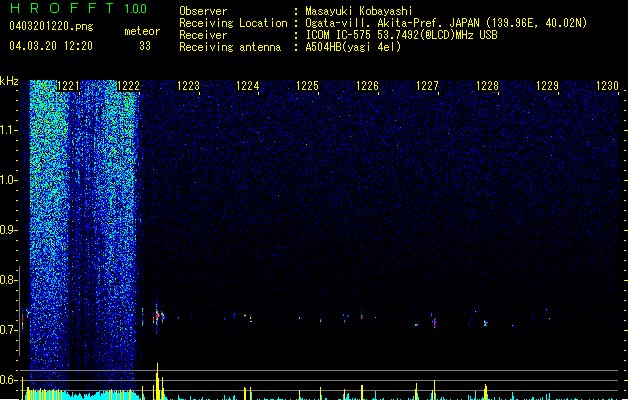Click the 1229 time marker
This screenshot has width=629, height=400.
pos(547,86)
